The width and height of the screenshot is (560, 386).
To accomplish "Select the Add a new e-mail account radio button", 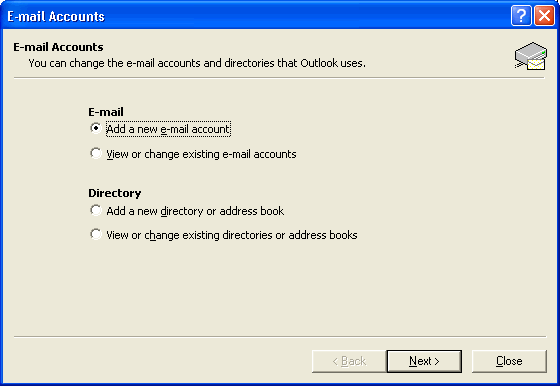I will (95, 128).
